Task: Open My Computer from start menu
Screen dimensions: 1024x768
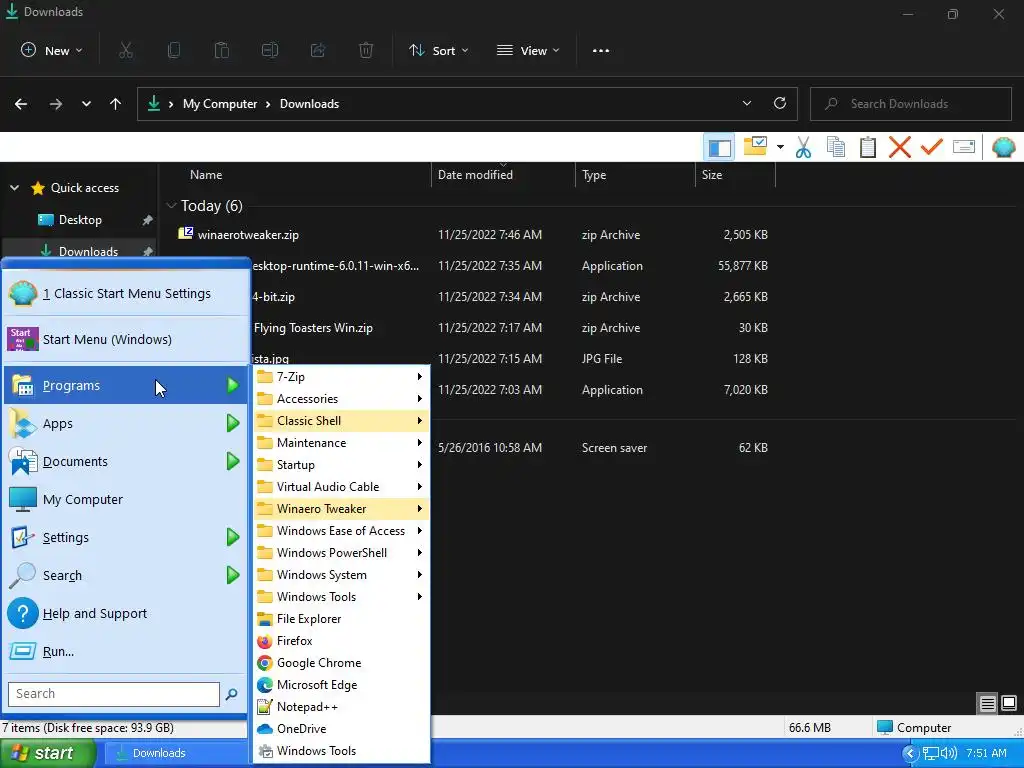Action: tap(127, 500)
